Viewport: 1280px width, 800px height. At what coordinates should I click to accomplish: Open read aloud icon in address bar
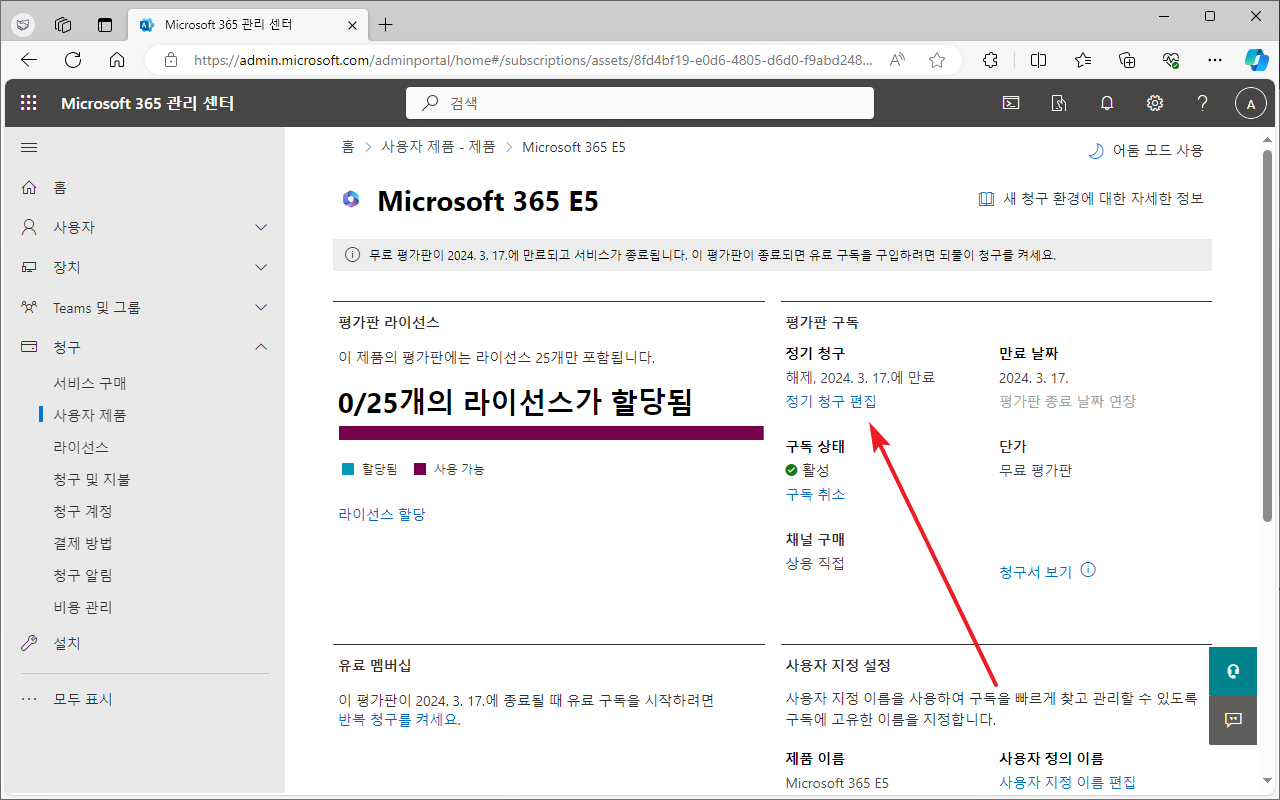pos(897,60)
